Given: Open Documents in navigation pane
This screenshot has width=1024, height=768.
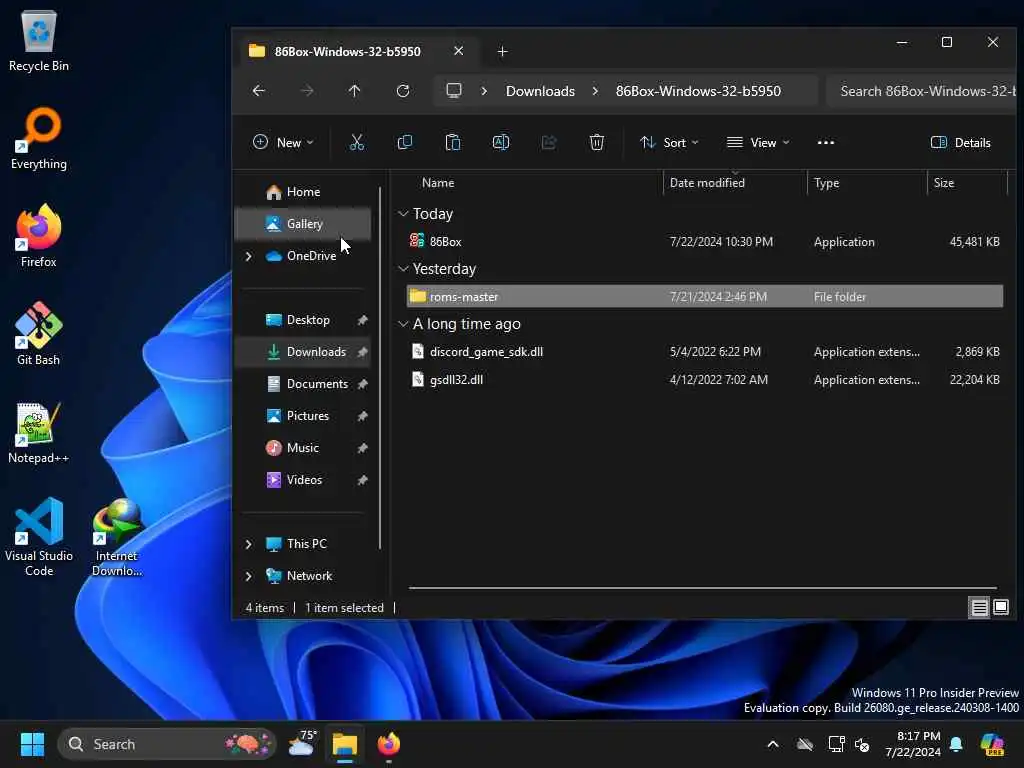Looking at the screenshot, I should coord(303,384).
